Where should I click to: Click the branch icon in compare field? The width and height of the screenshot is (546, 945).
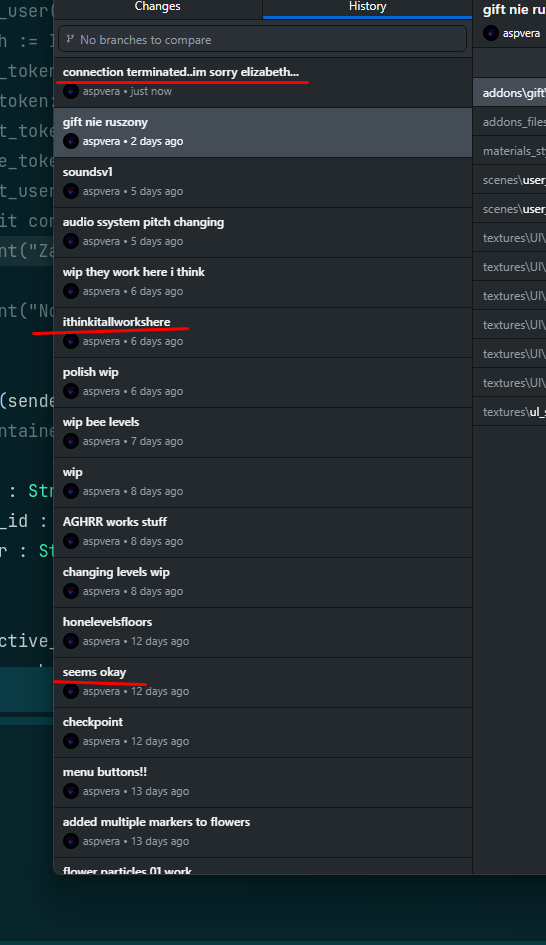click(71, 39)
